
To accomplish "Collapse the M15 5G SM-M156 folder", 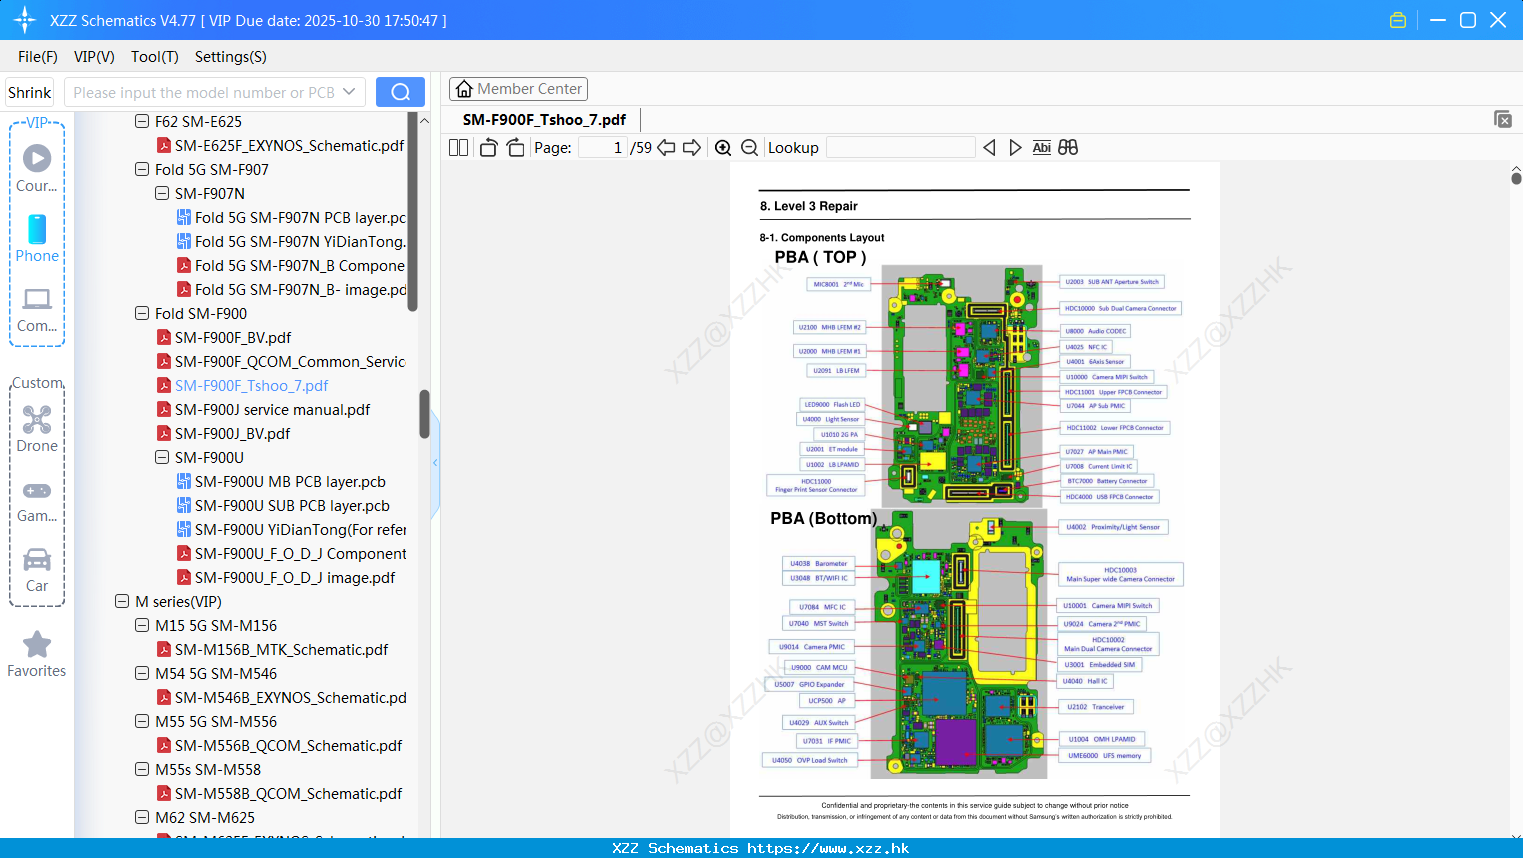I will click(x=142, y=625).
